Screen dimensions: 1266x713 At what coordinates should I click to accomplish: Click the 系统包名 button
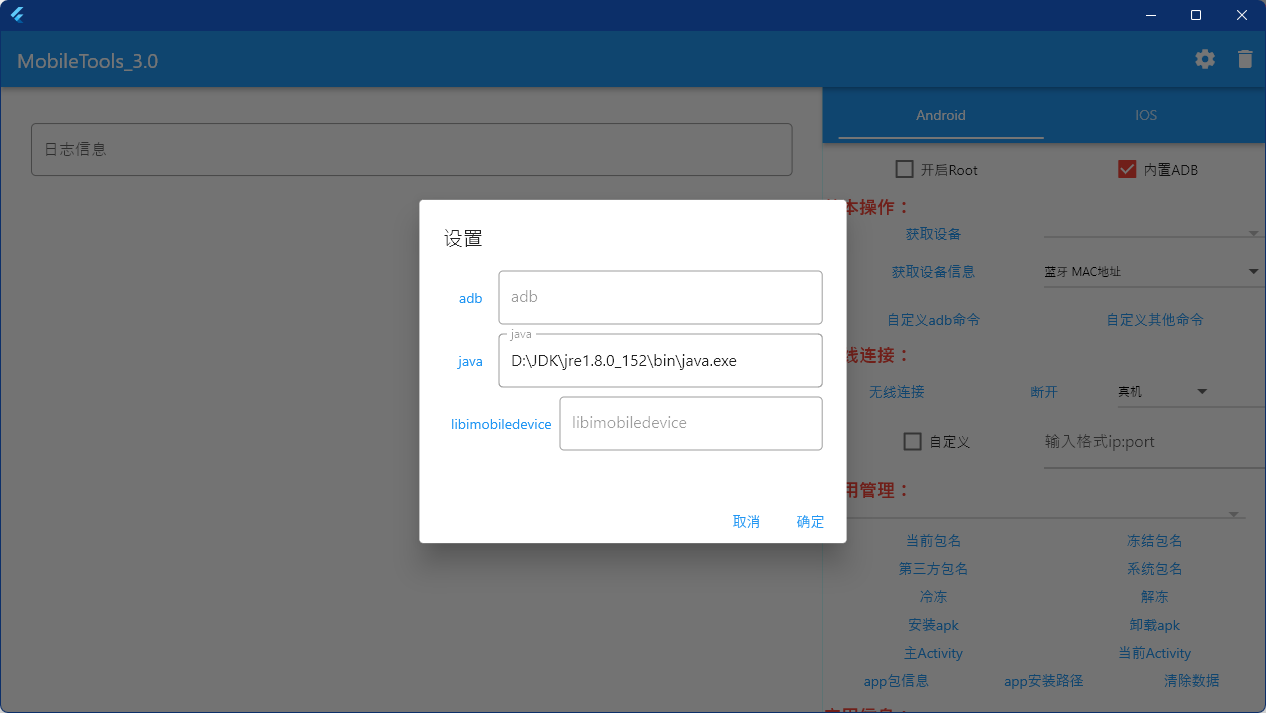click(1155, 569)
